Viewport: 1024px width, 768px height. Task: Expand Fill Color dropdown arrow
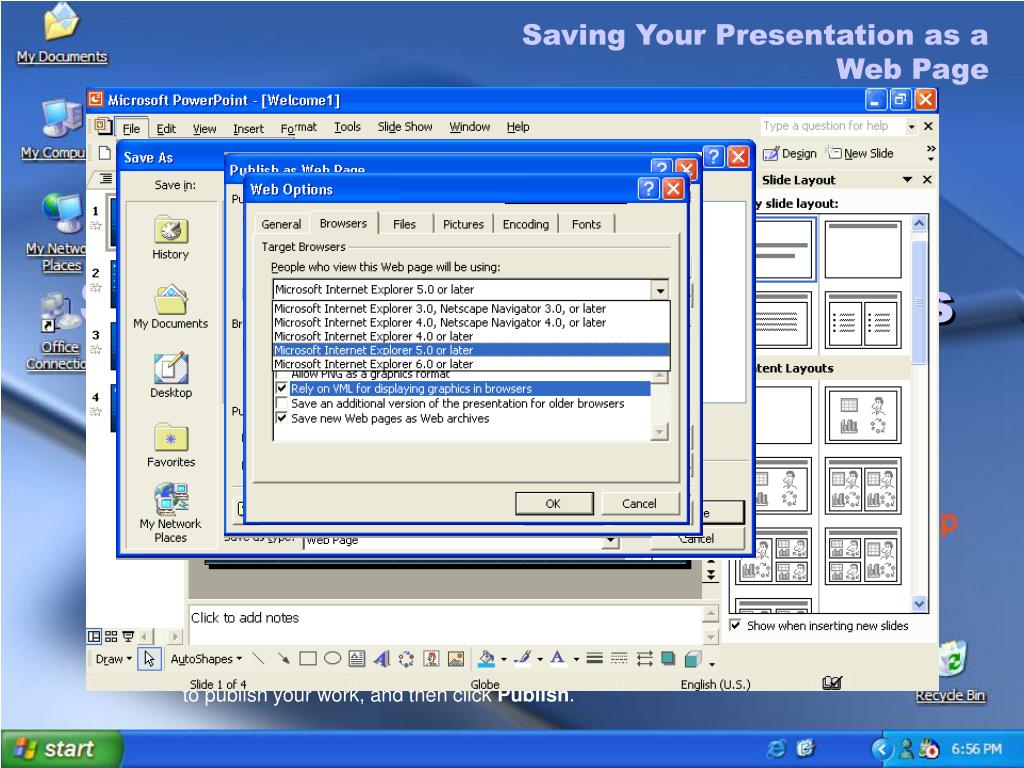[x=504, y=660]
